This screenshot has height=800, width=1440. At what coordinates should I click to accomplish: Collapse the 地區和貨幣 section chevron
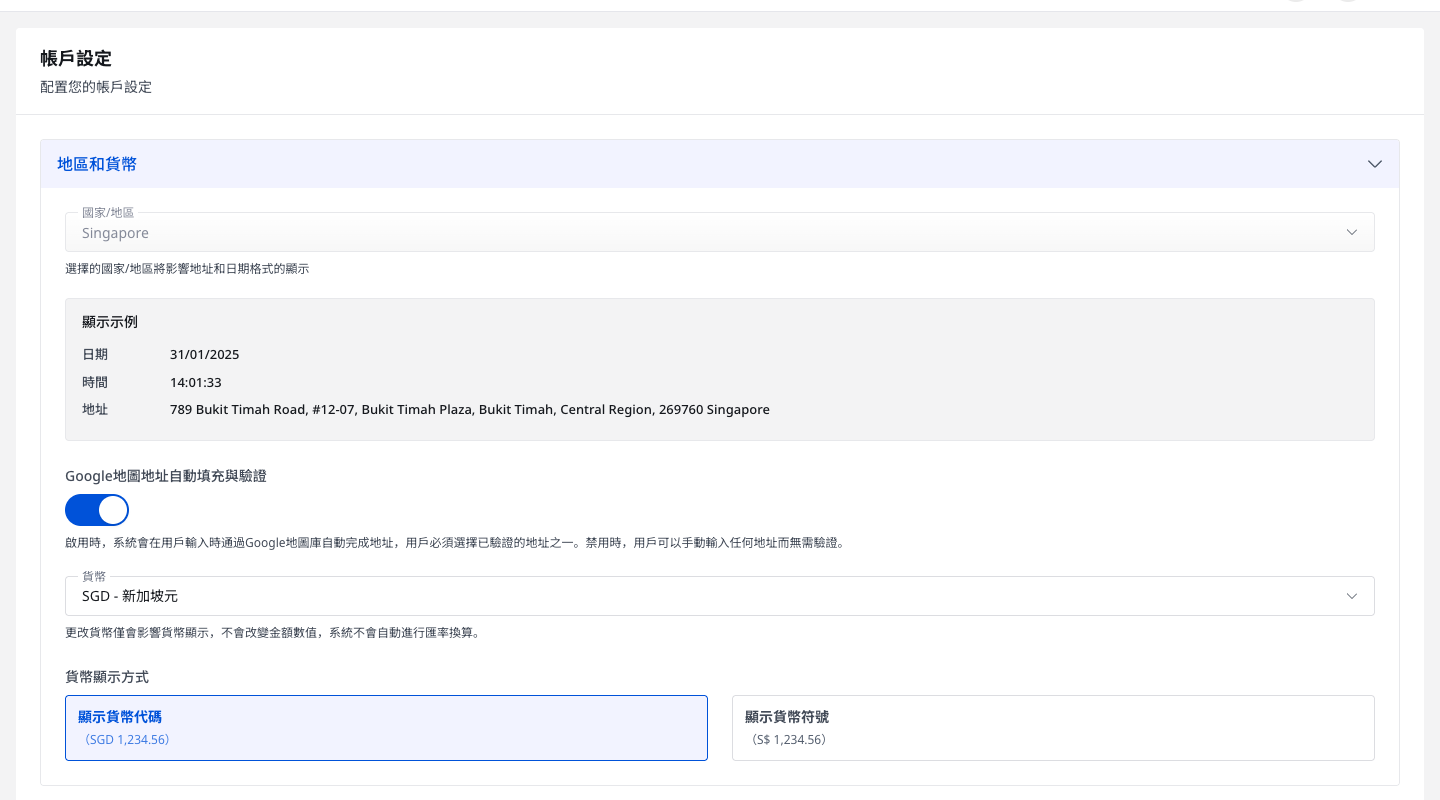(1375, 164)
